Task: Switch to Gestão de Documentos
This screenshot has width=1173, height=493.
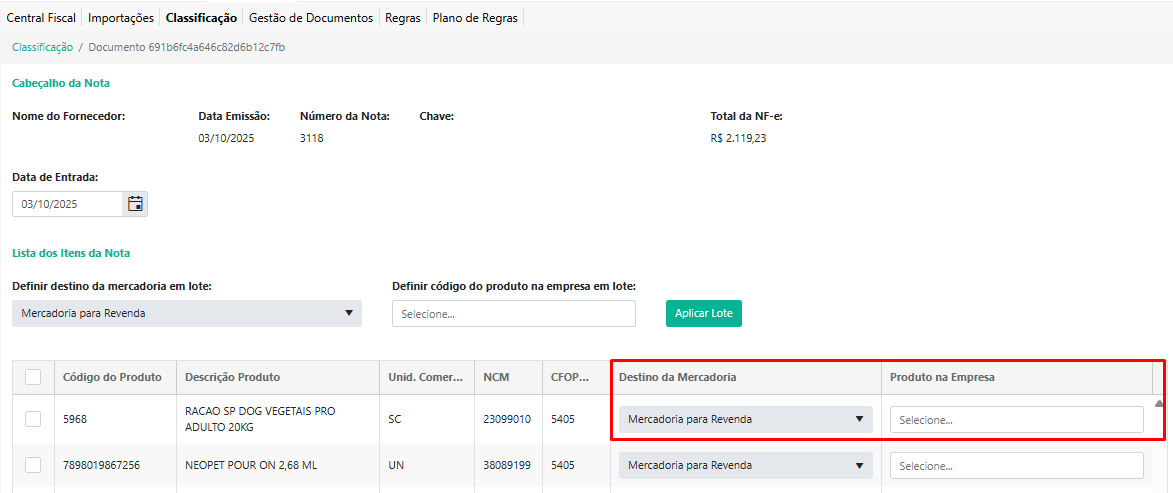Action: pos(311,18)
